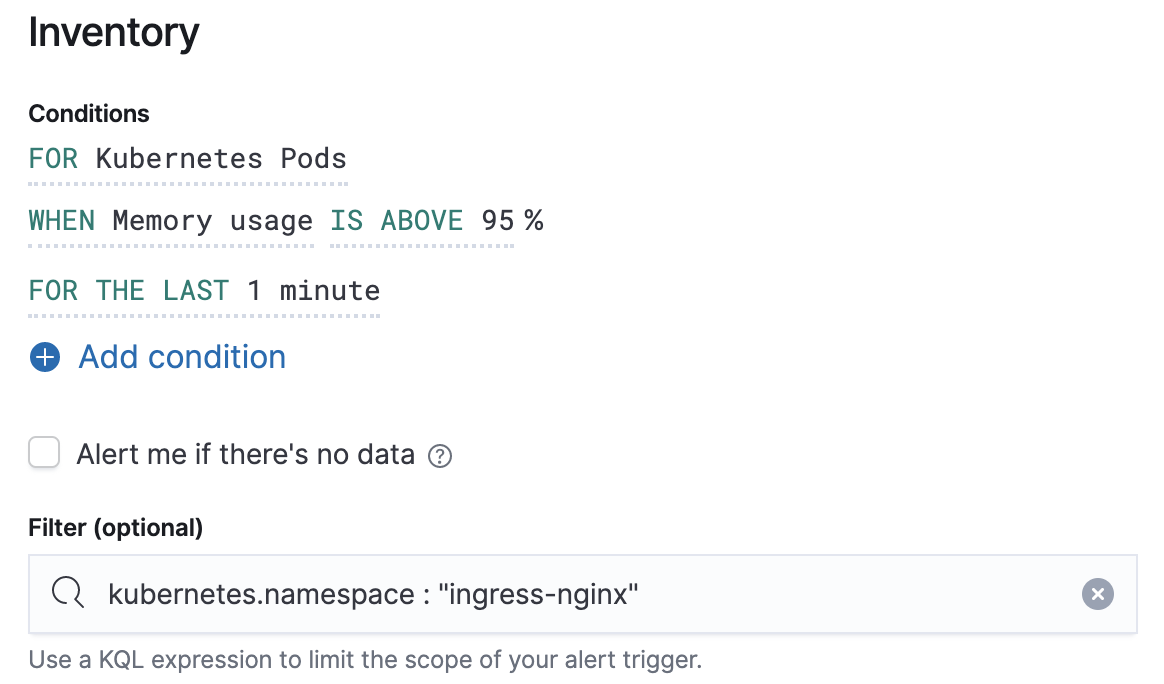Click the 1 minute duration value
The width and height of the screenshot is (1164, 684).
tap(314, 291)
